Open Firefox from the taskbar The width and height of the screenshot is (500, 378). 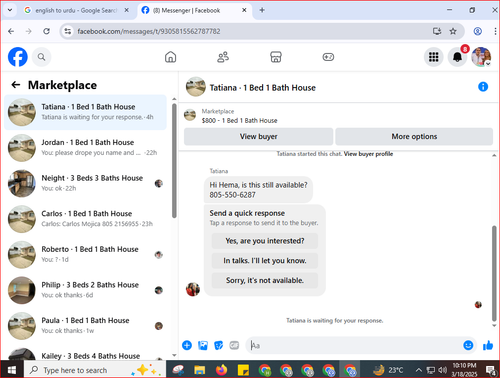(221, 370)
